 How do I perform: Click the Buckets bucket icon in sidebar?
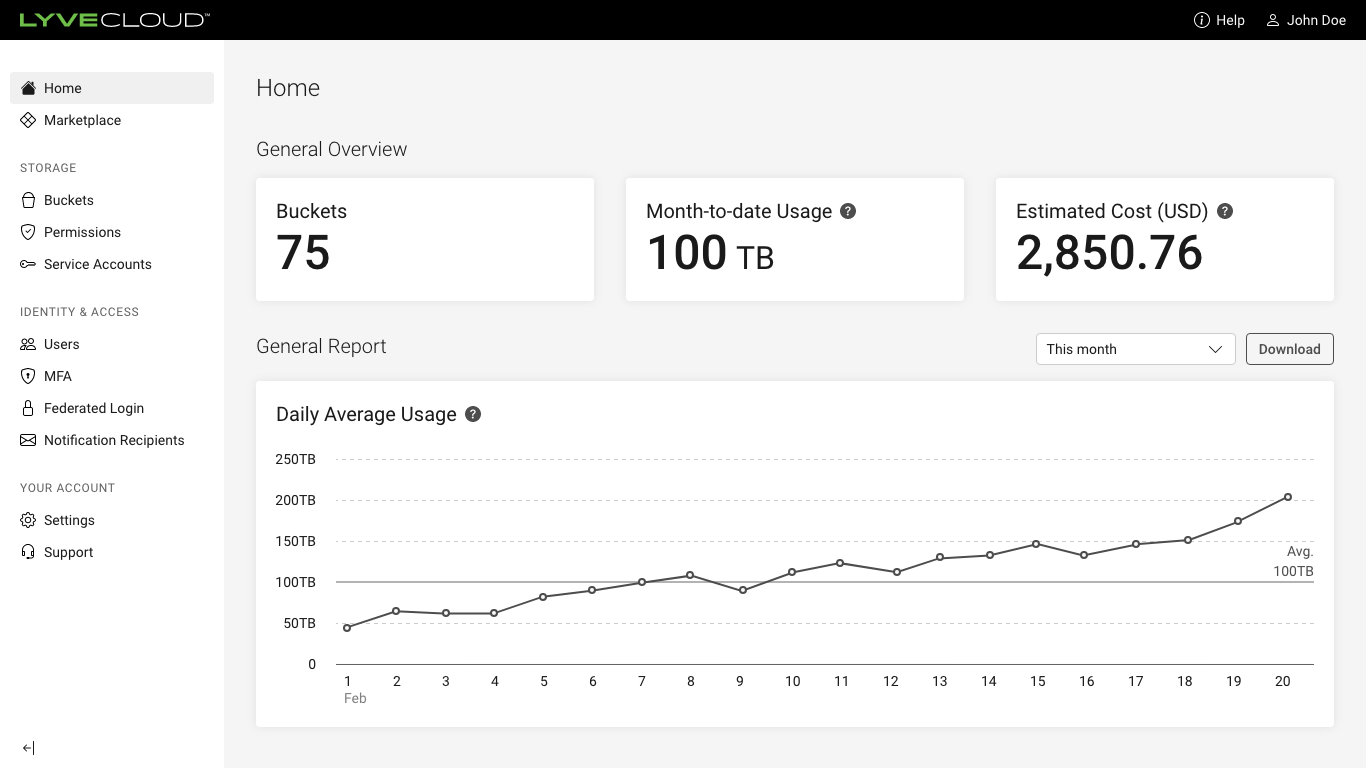click(28, 200)
